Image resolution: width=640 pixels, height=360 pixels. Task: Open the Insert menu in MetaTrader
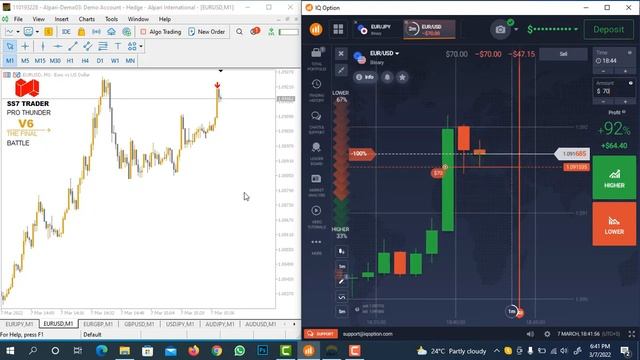pyautogui.click(x=62, y=19)
